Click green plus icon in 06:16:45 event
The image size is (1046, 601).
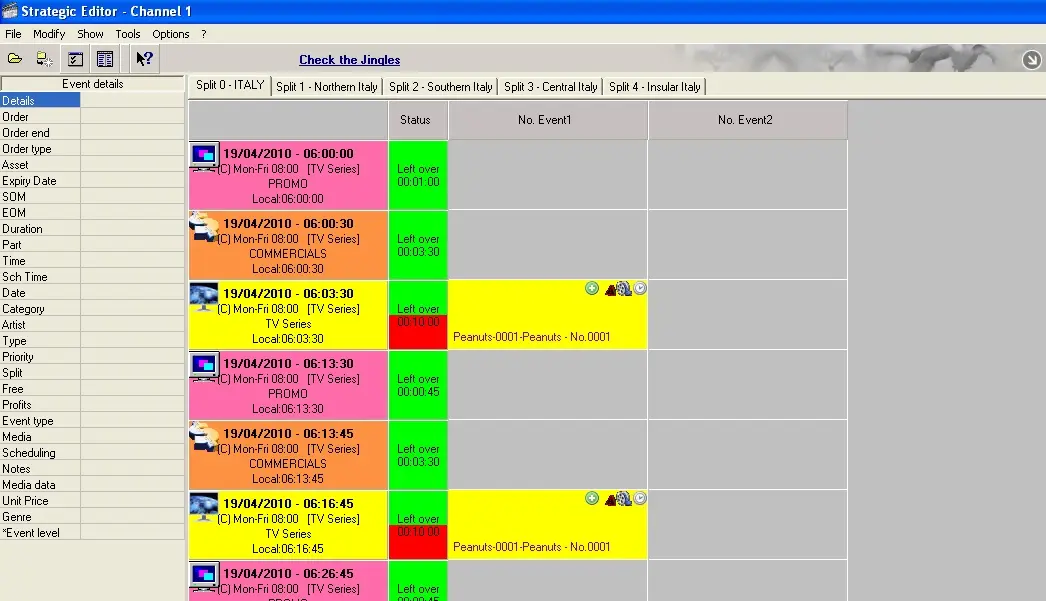point(592,498)
